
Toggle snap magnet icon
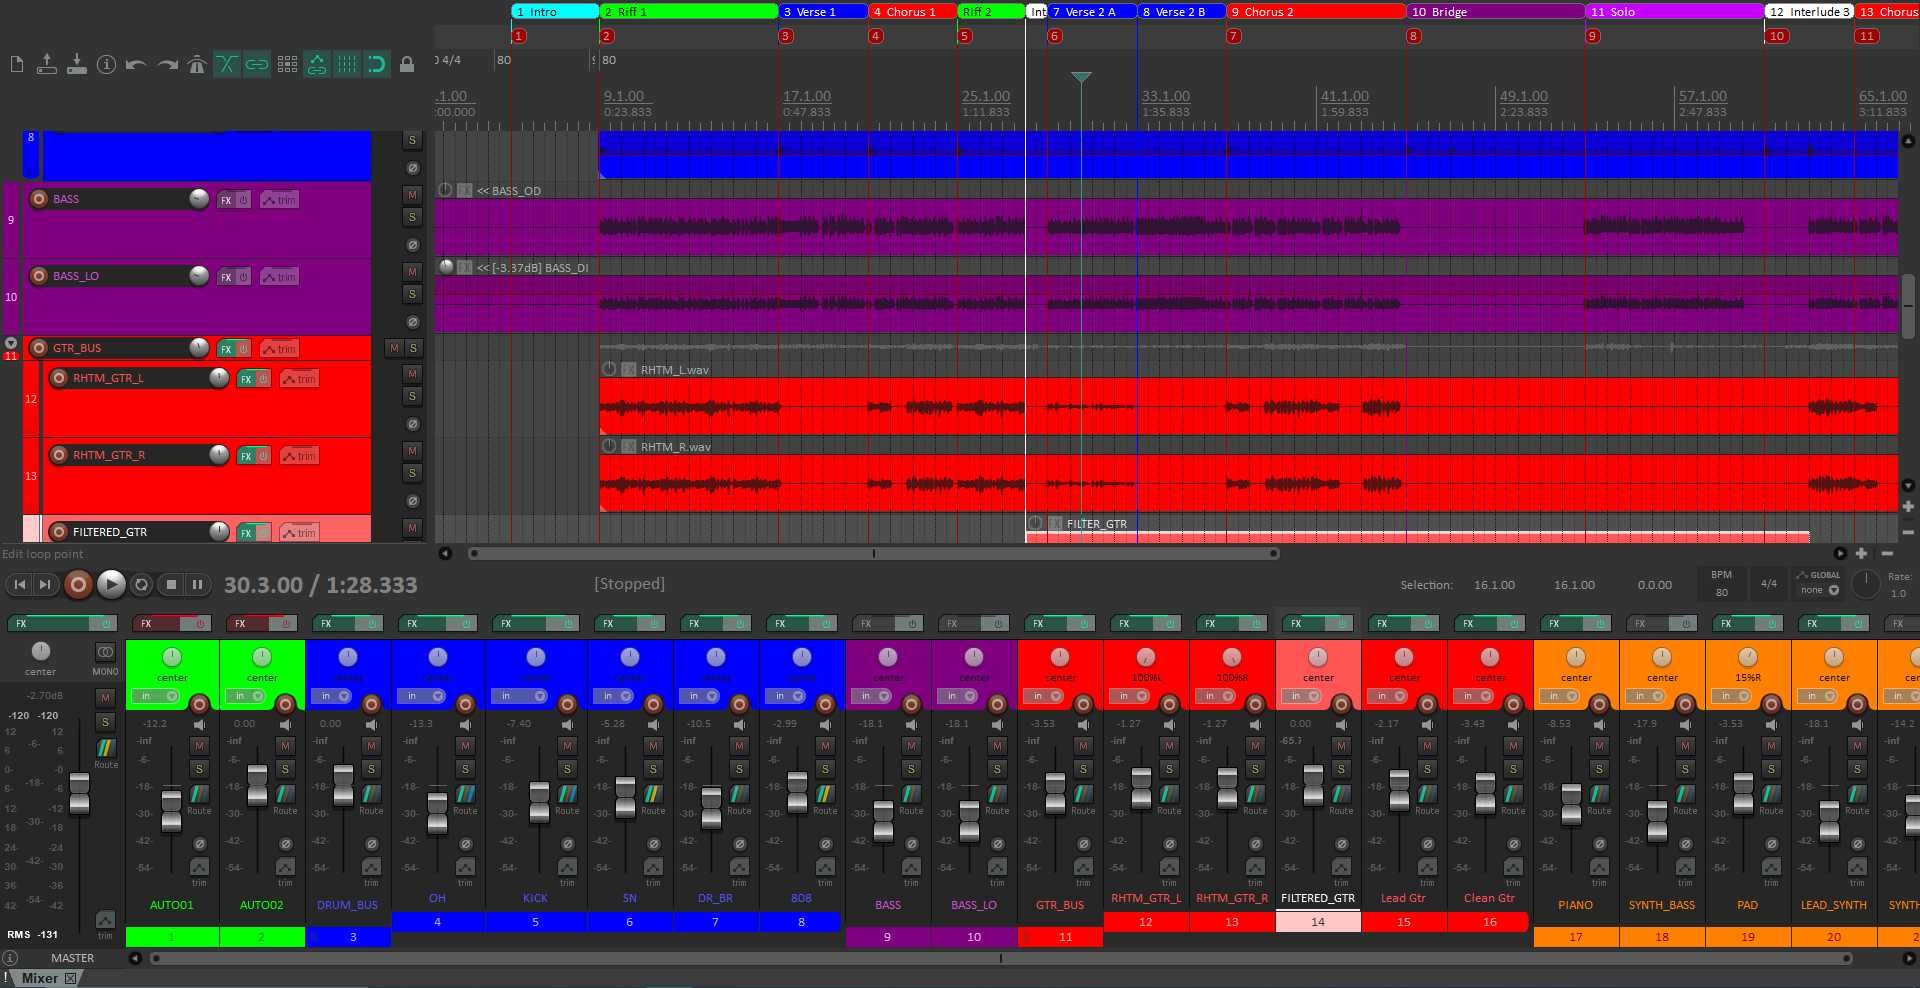tap(377, 65)
